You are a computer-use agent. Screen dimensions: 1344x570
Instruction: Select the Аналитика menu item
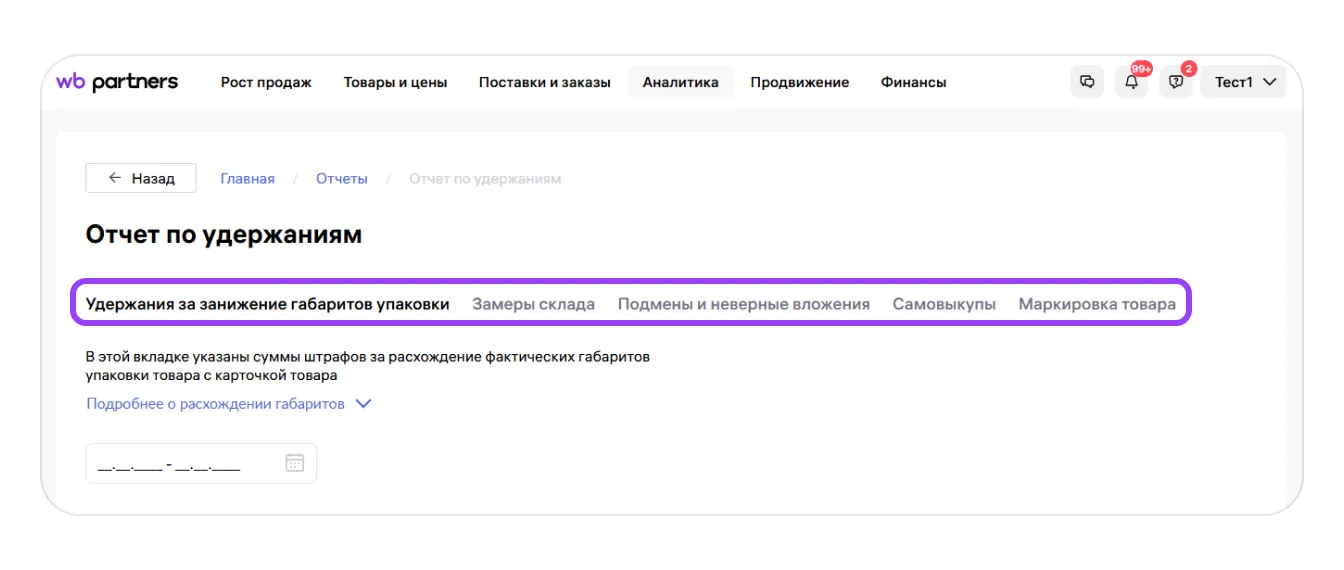click(x=680, y=82)
